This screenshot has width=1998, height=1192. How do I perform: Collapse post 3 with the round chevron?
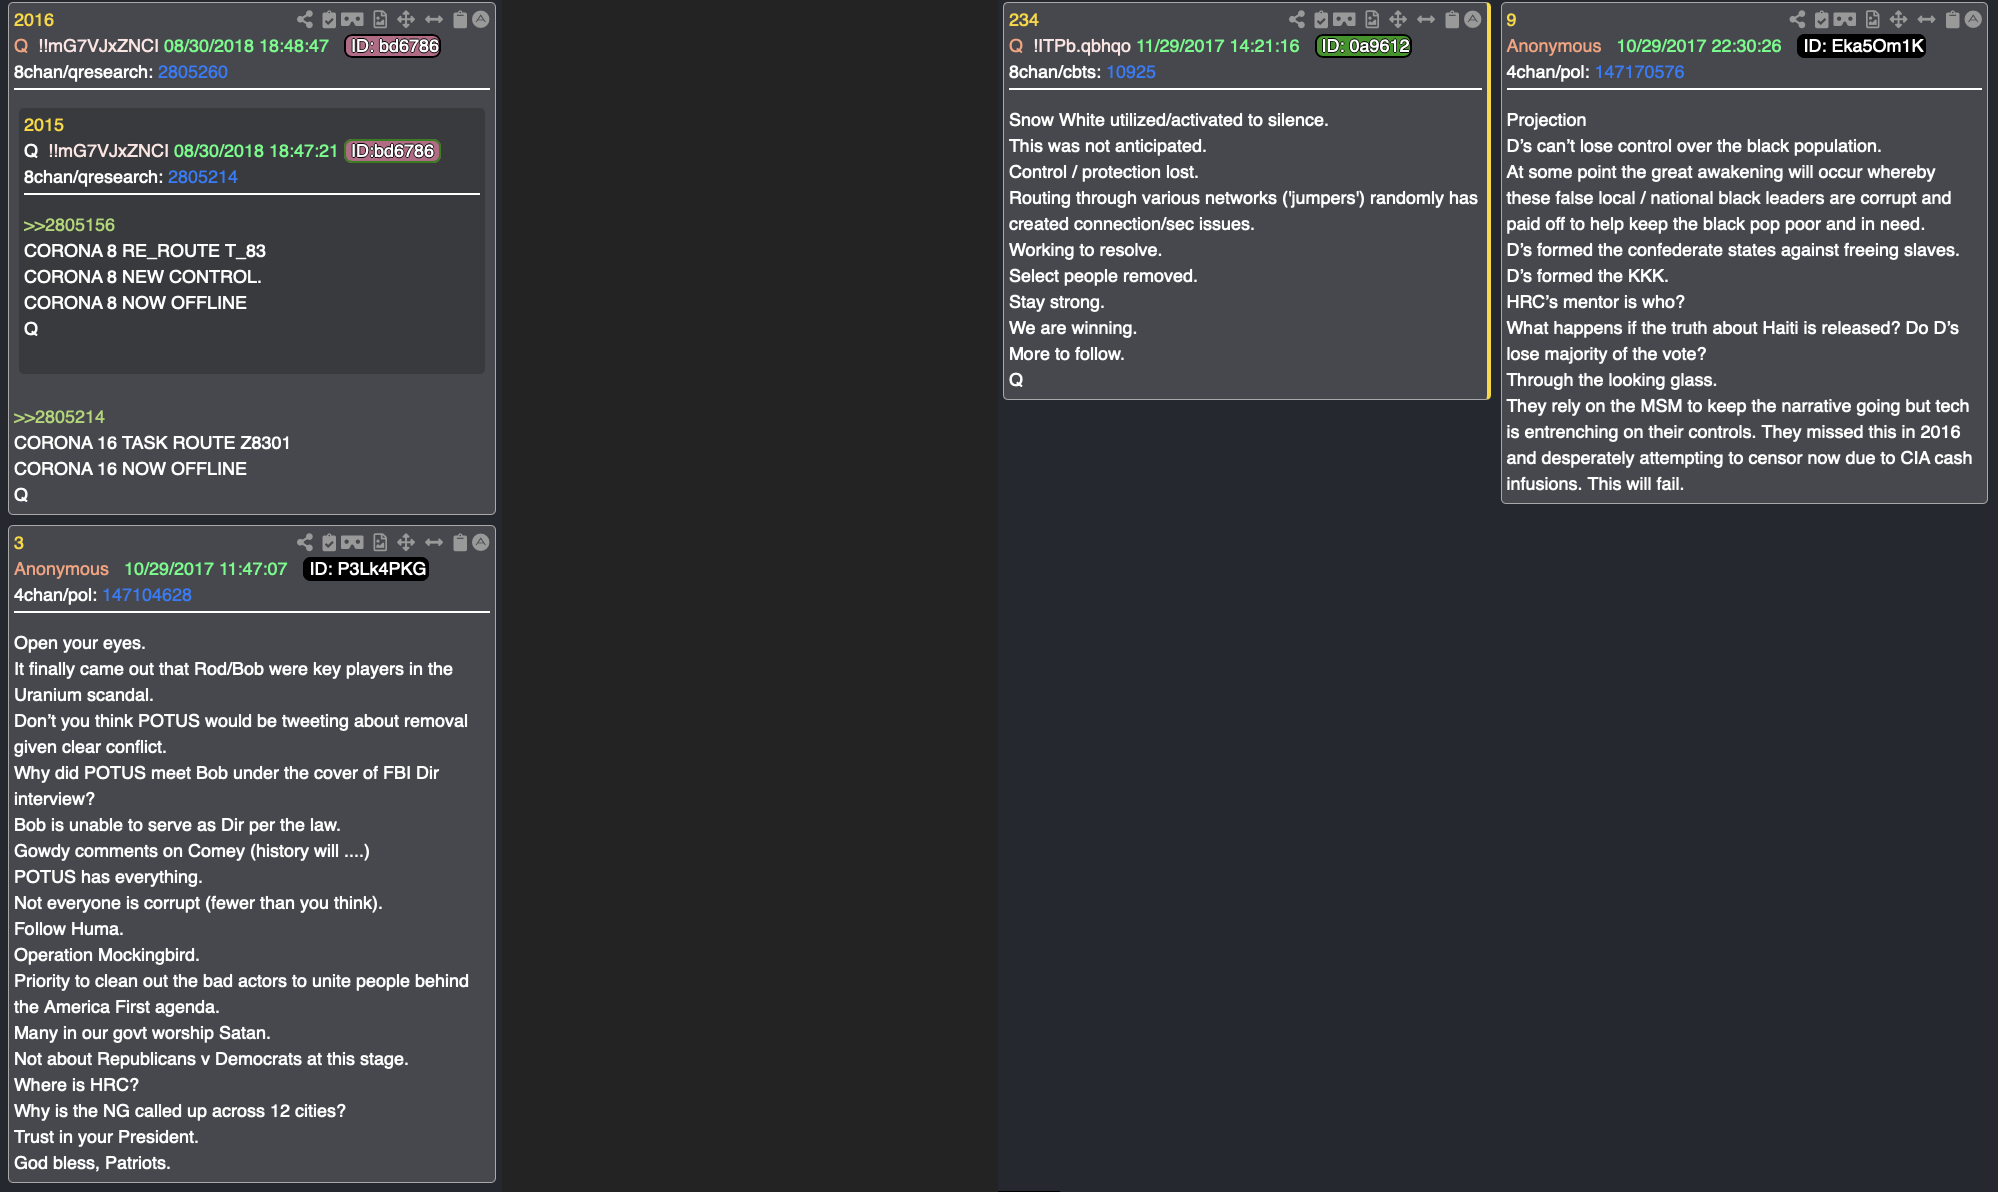pos(481,542)
